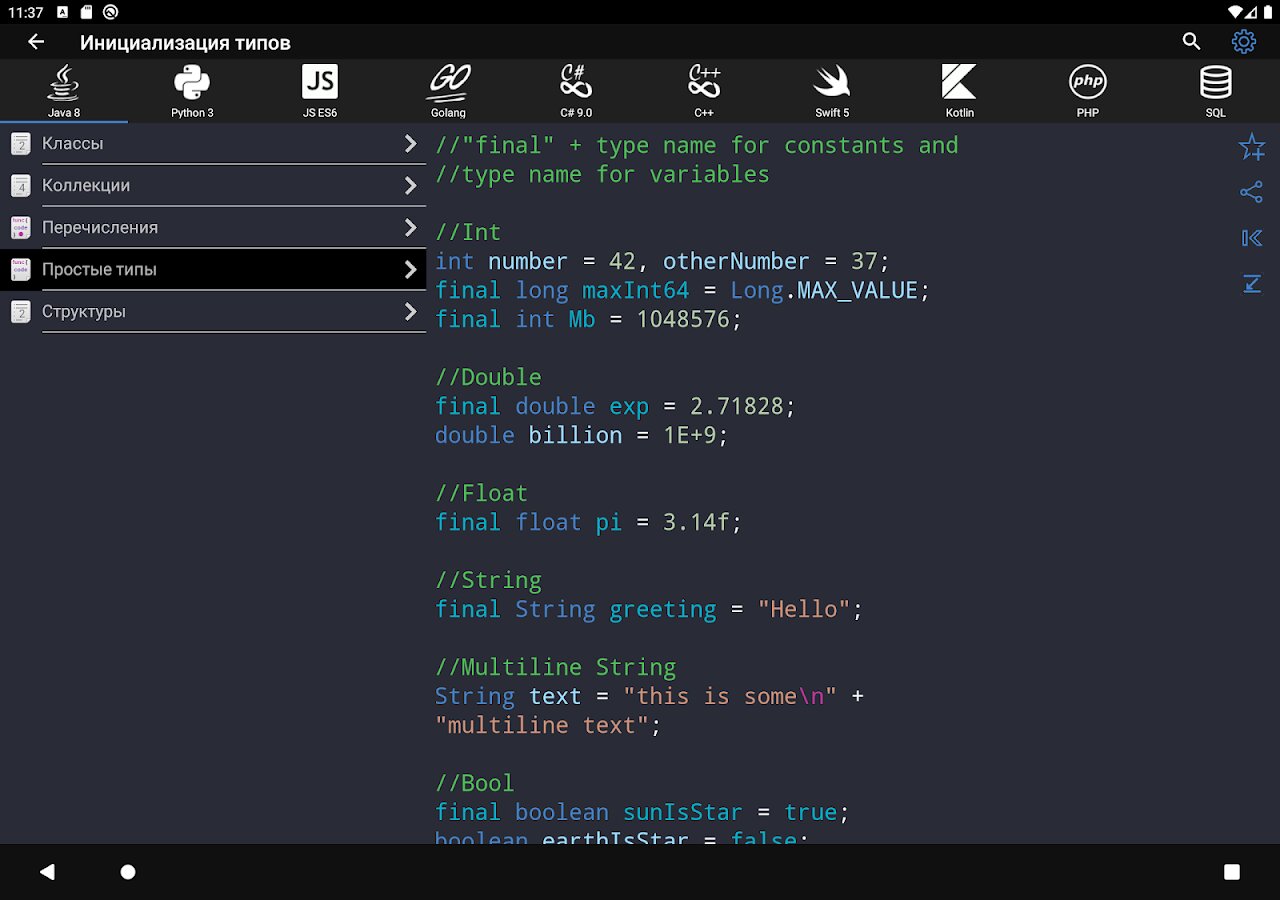1280x900 pixels.
Task: Click the 2.71828 value in code
Action: [x=737, y=406]
